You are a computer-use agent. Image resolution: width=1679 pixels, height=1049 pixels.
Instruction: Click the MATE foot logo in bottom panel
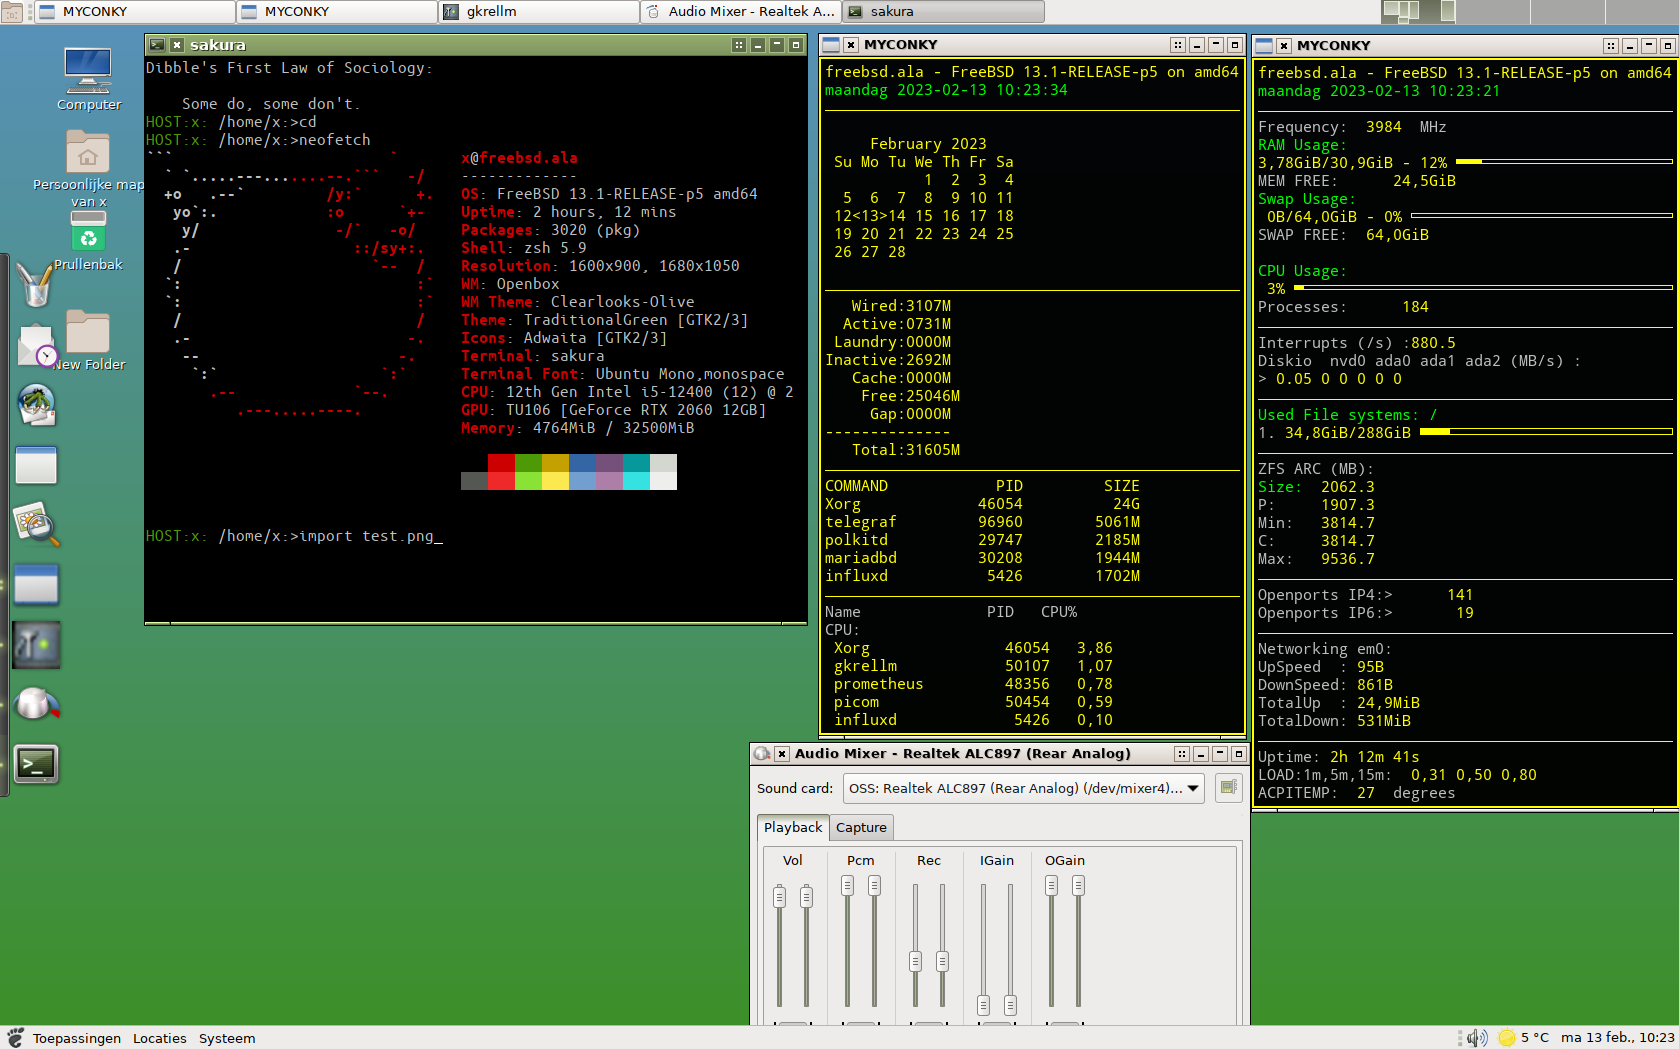15,1038
